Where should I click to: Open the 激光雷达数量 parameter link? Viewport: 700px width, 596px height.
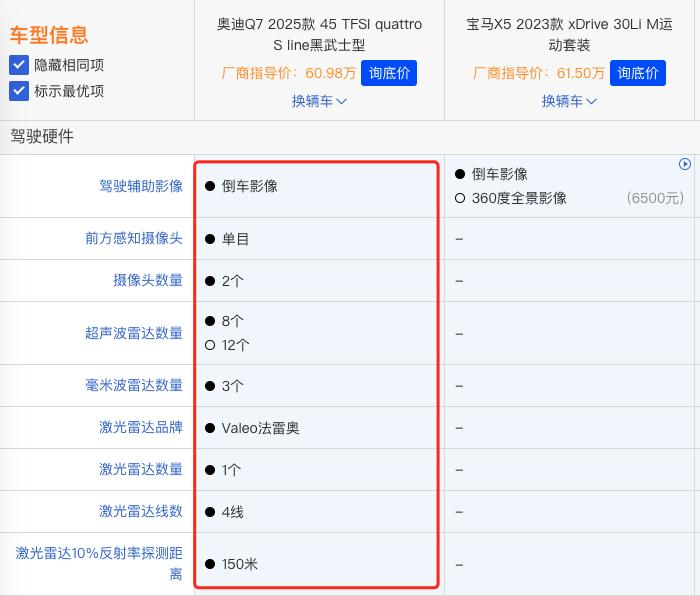(x=141, y=469)
